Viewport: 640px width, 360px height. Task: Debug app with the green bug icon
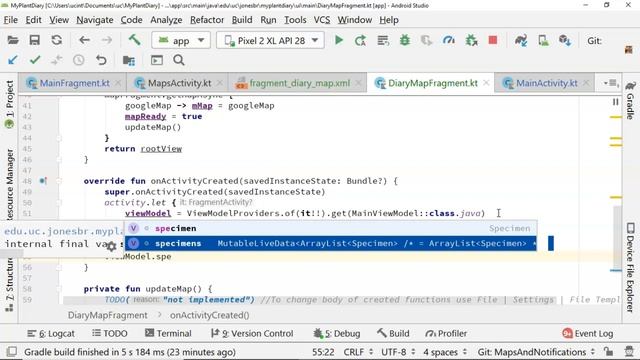pos(405,40)
